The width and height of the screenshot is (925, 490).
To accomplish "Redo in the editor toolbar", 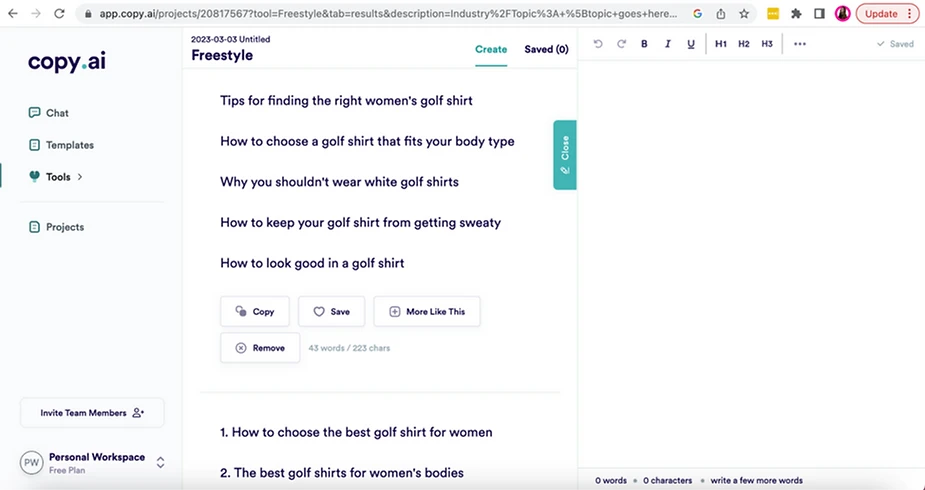I will tap(621, 44).
